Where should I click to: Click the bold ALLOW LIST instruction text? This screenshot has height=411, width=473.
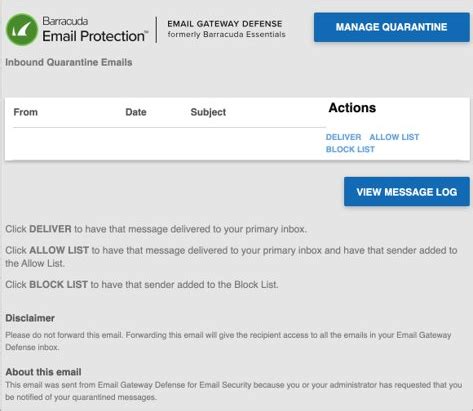59,250
